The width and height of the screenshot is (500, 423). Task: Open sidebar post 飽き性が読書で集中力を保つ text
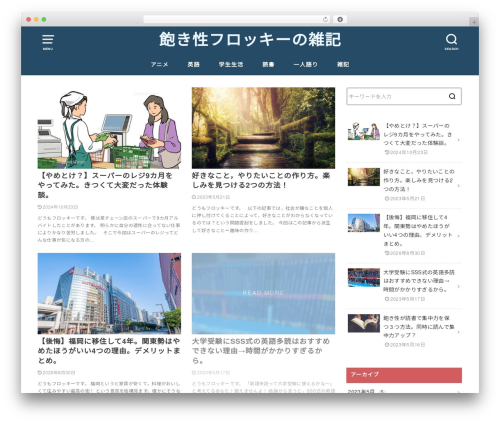(419, 327)
